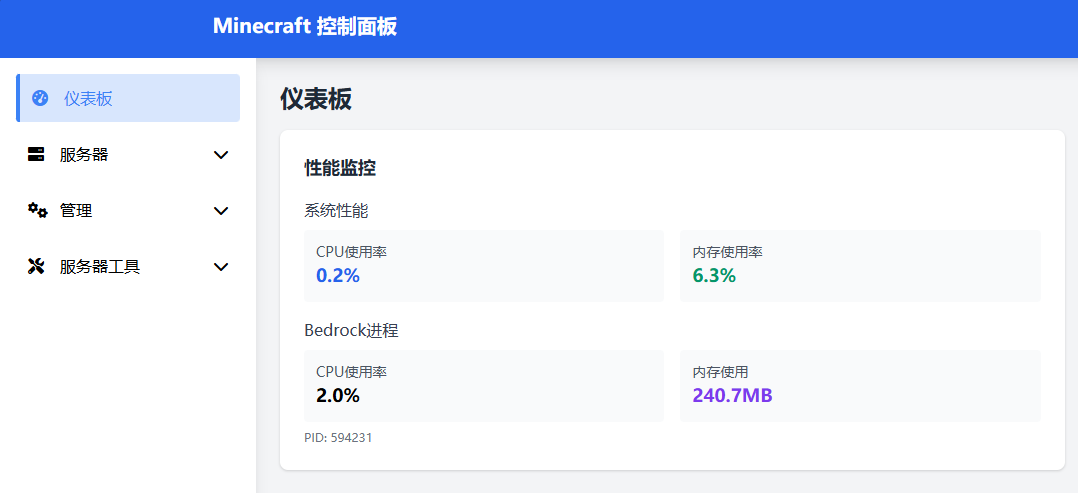Expand the 服务器 menu chevron
Viewport: 1078px width, 493px height.
[222, 155]
